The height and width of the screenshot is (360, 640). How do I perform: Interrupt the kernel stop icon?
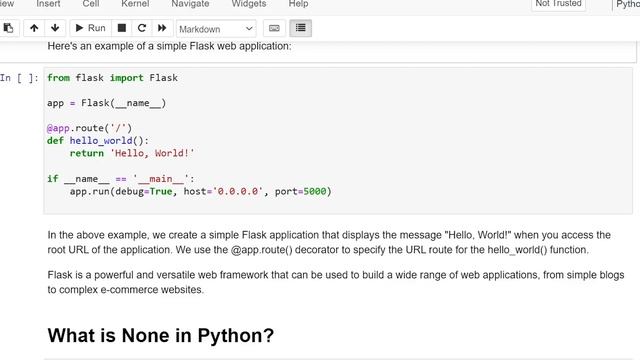(x=122, y=28)
